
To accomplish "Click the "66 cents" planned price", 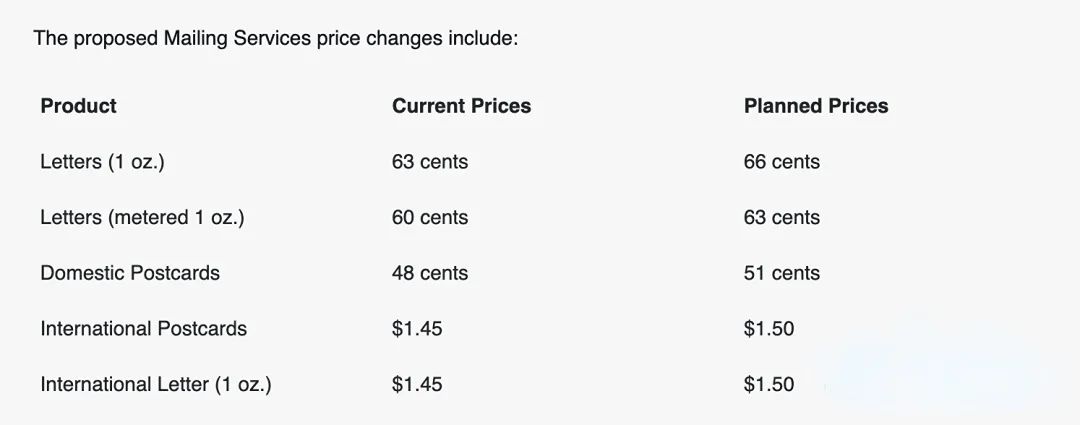I will click(x=781, y=162).
